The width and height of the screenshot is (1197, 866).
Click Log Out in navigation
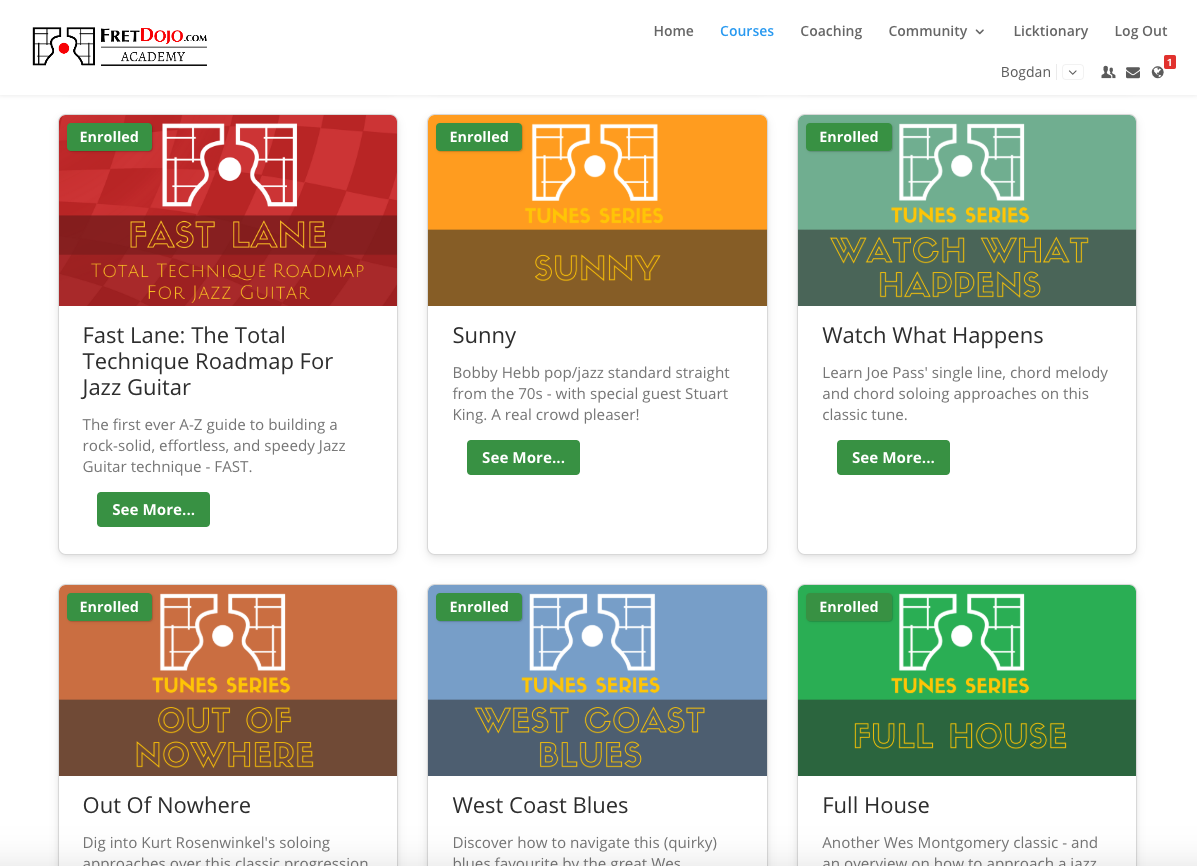coord(1141,31)
